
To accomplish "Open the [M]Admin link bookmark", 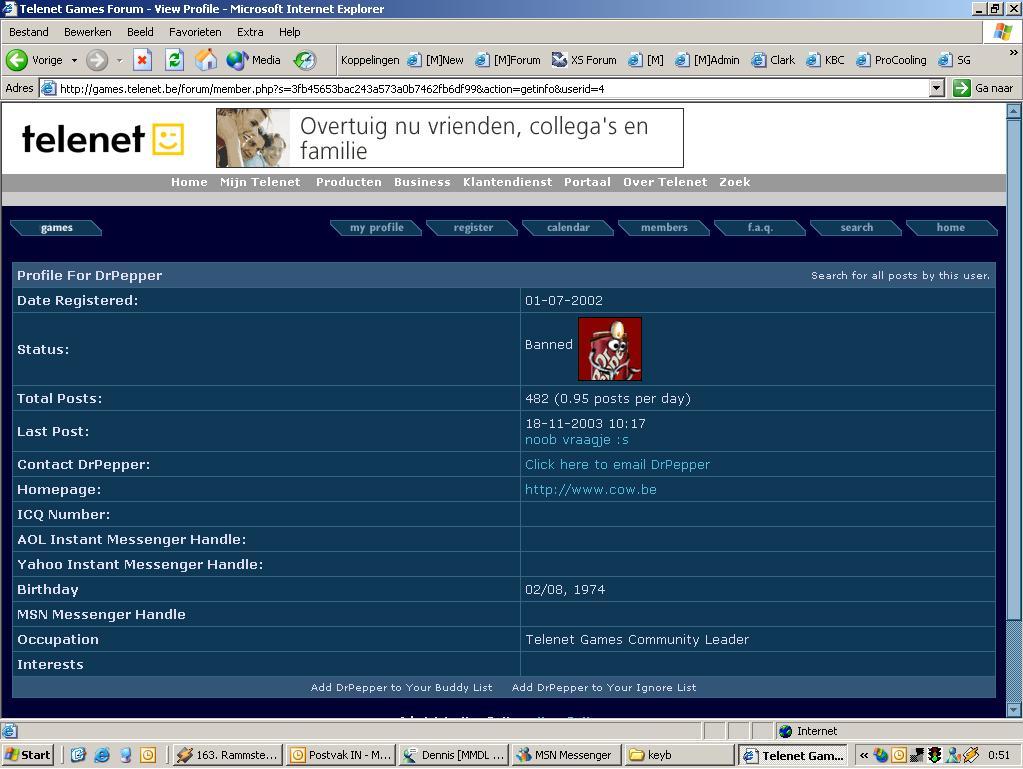I will click(707, 60).
